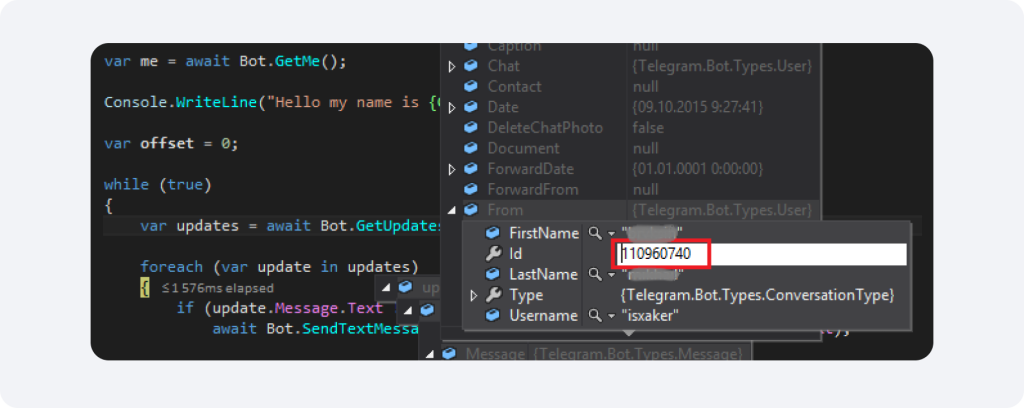Select the FirstName property name
1024x408 pixels.
coord(544,233)
